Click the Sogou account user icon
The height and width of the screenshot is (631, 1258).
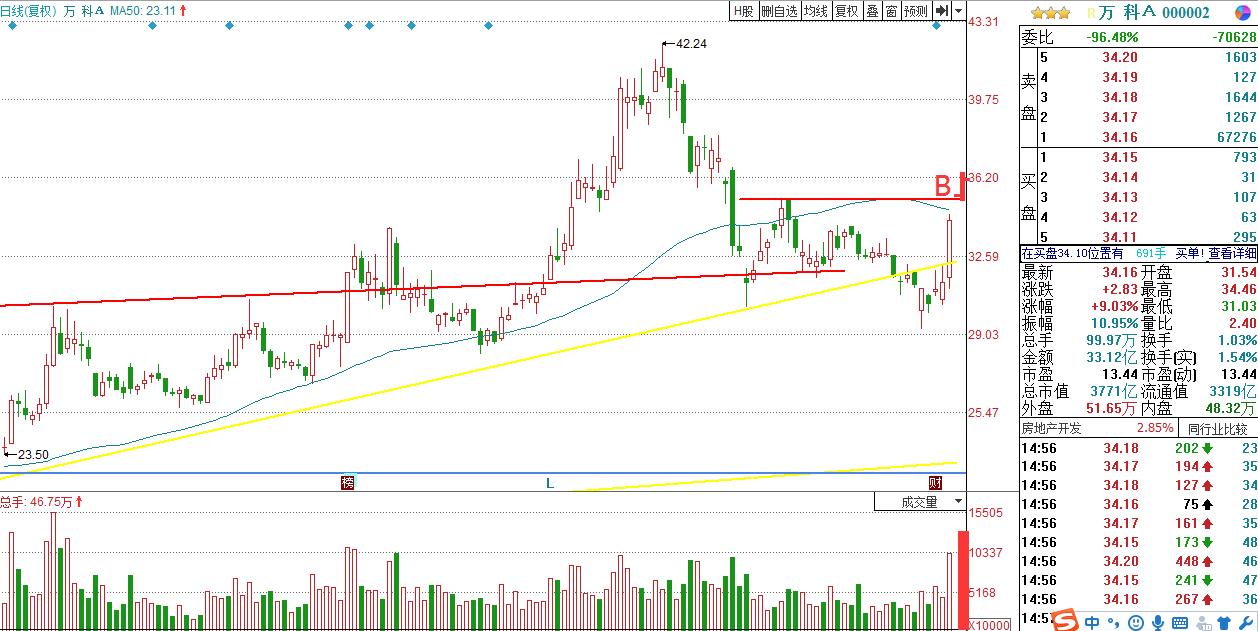coord(1202,622)
